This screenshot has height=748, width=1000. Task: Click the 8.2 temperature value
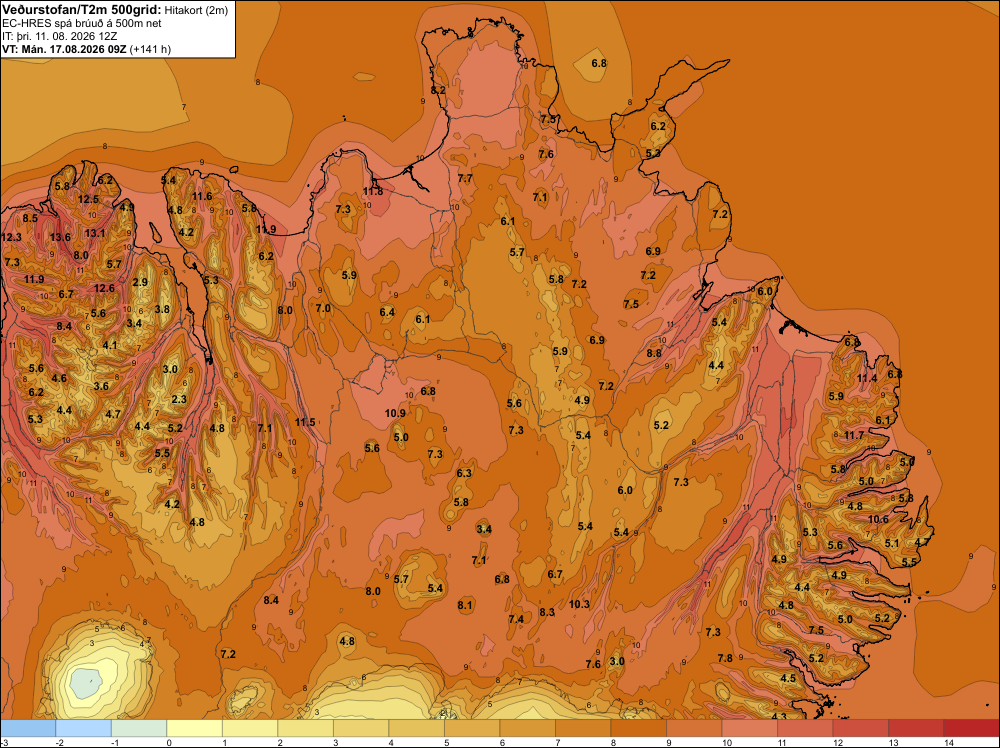[438, 91]
